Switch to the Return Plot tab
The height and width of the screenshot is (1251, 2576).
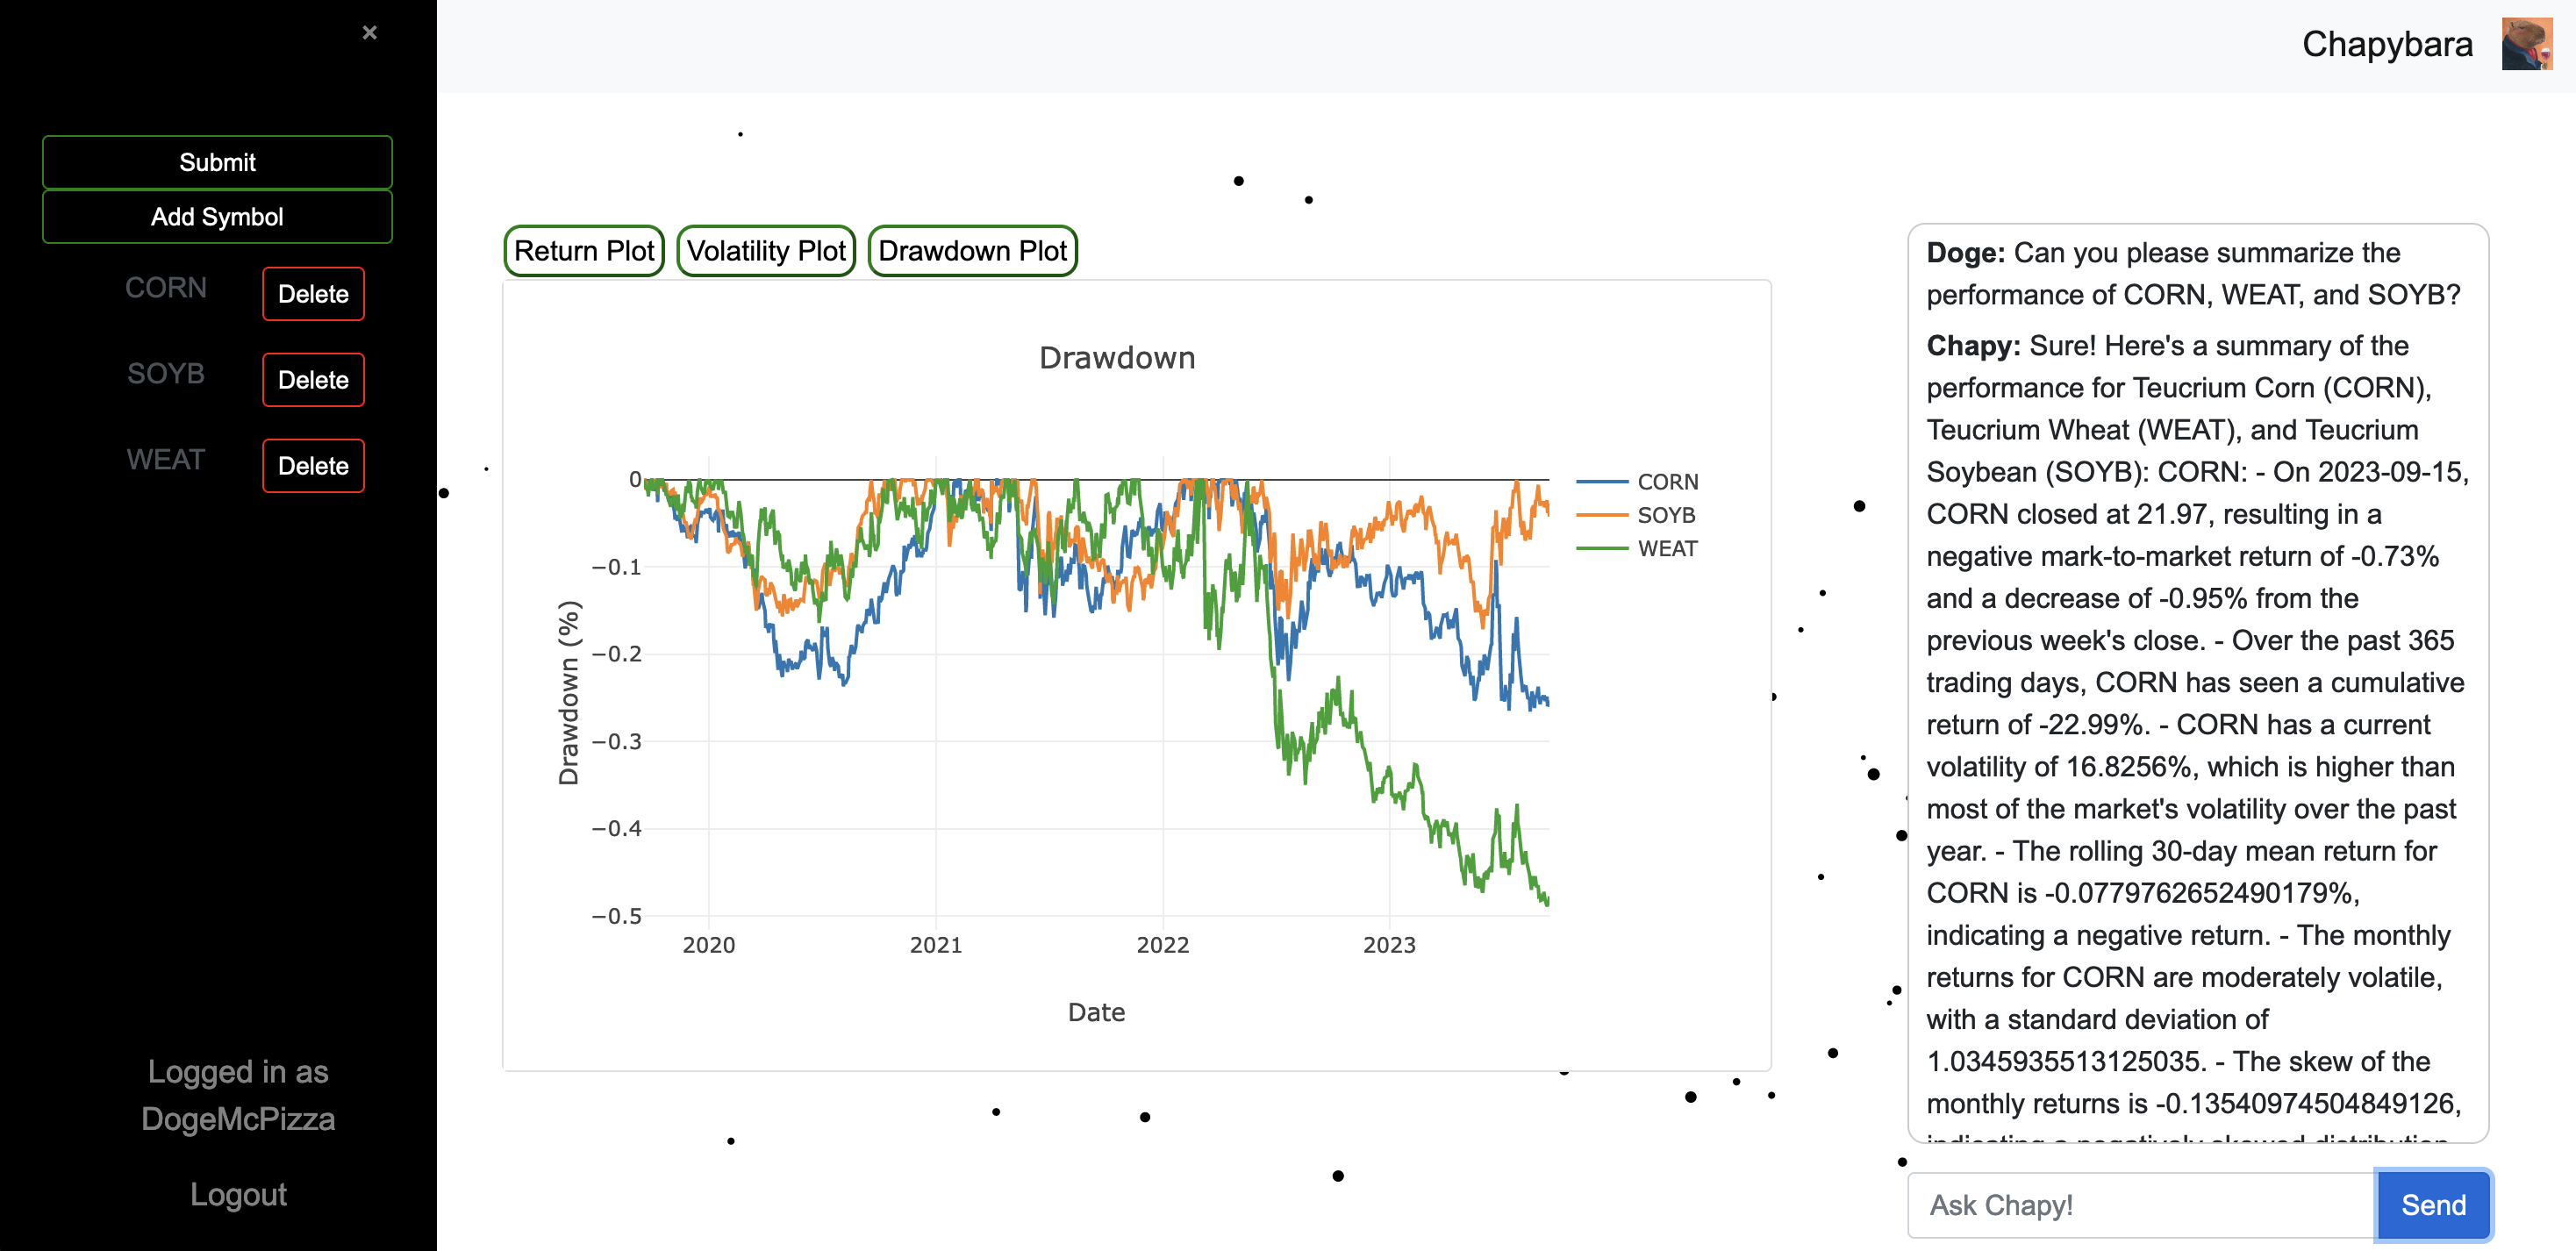pos(584,251)
